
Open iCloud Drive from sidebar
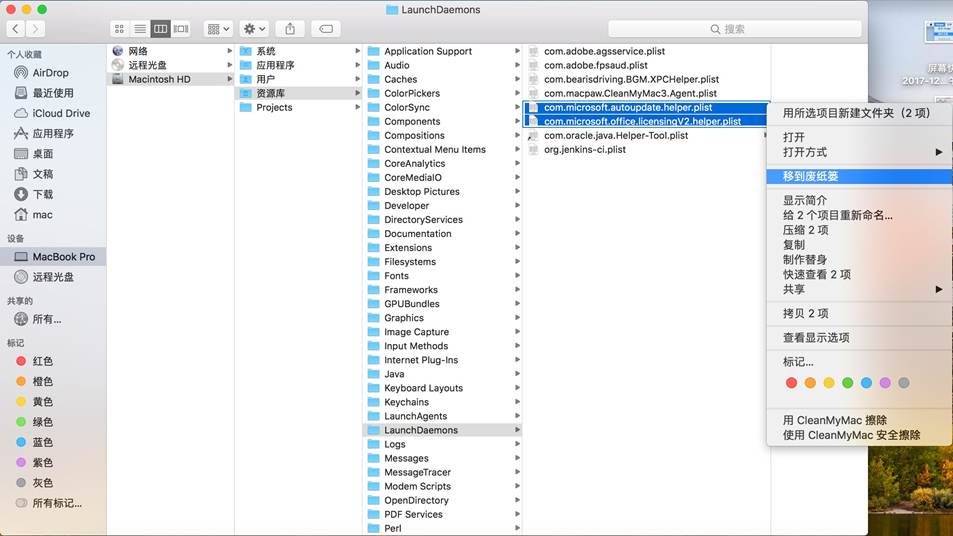click(x=60, y=113)
